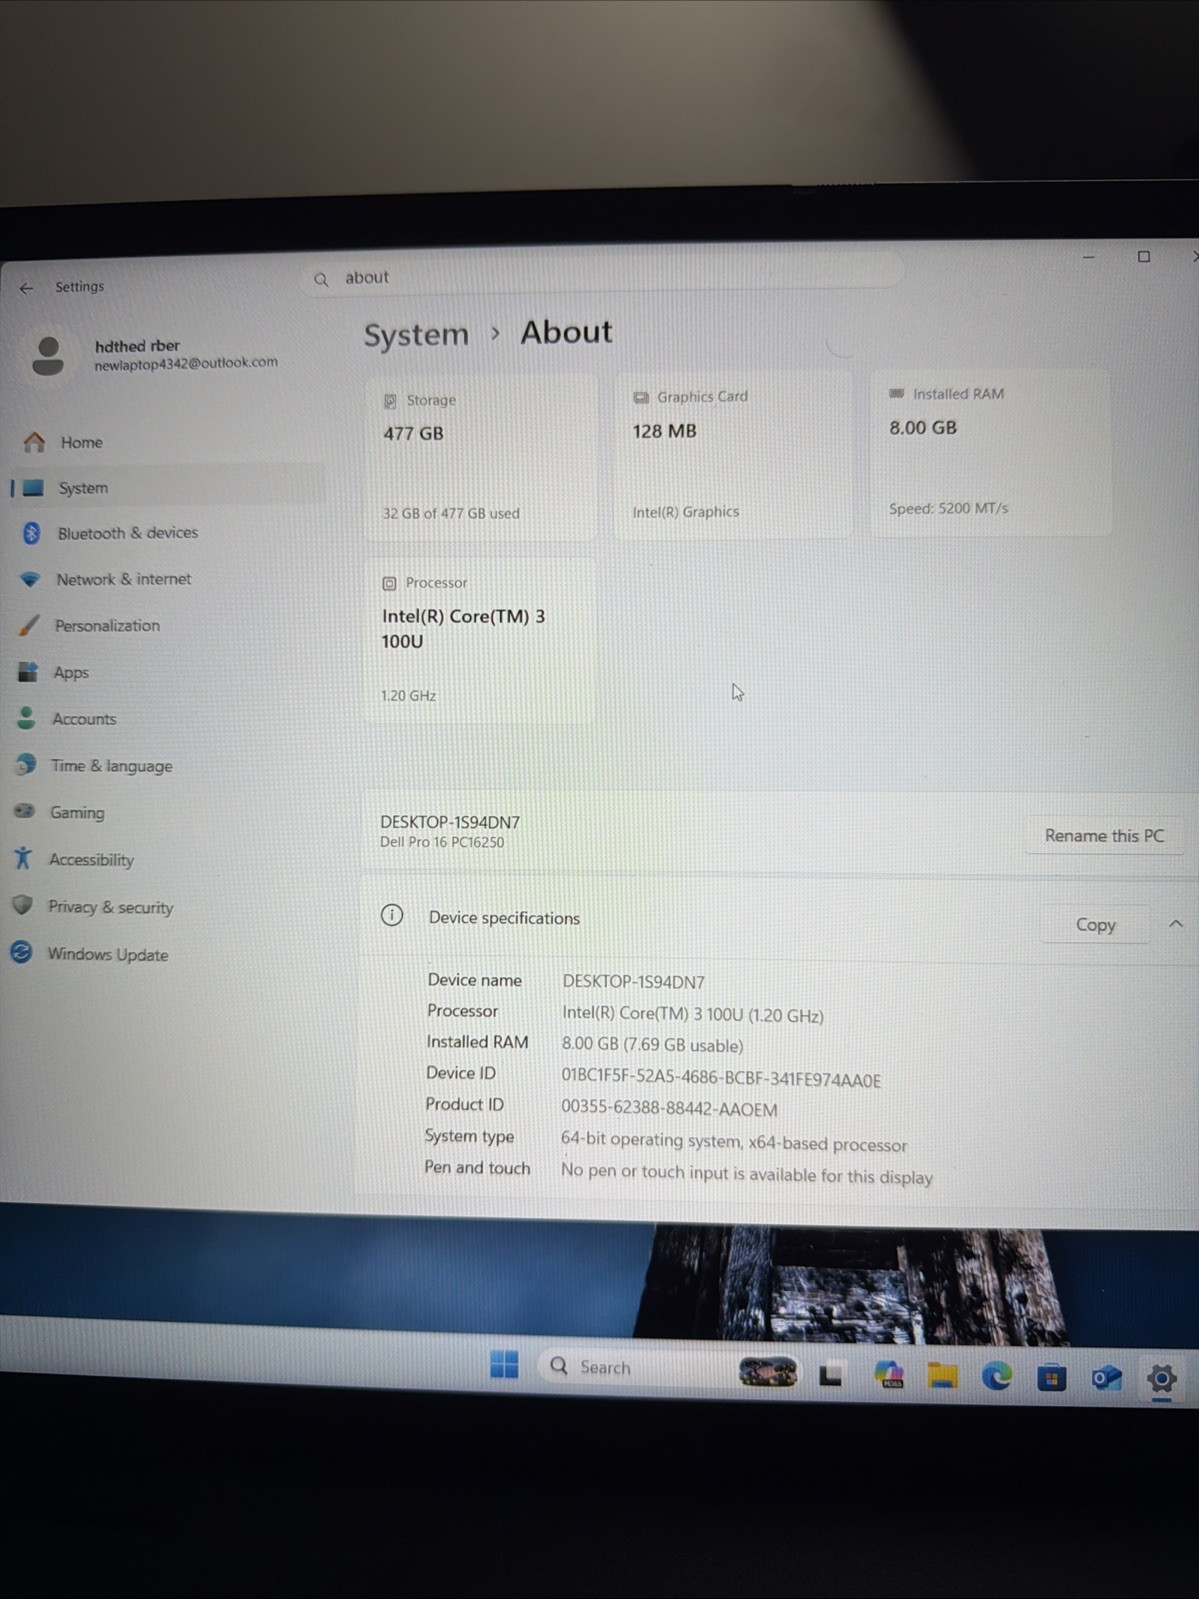1199x1599 pixels.
Task: Click Rename this PC button
Action: tap(1104, 836)
